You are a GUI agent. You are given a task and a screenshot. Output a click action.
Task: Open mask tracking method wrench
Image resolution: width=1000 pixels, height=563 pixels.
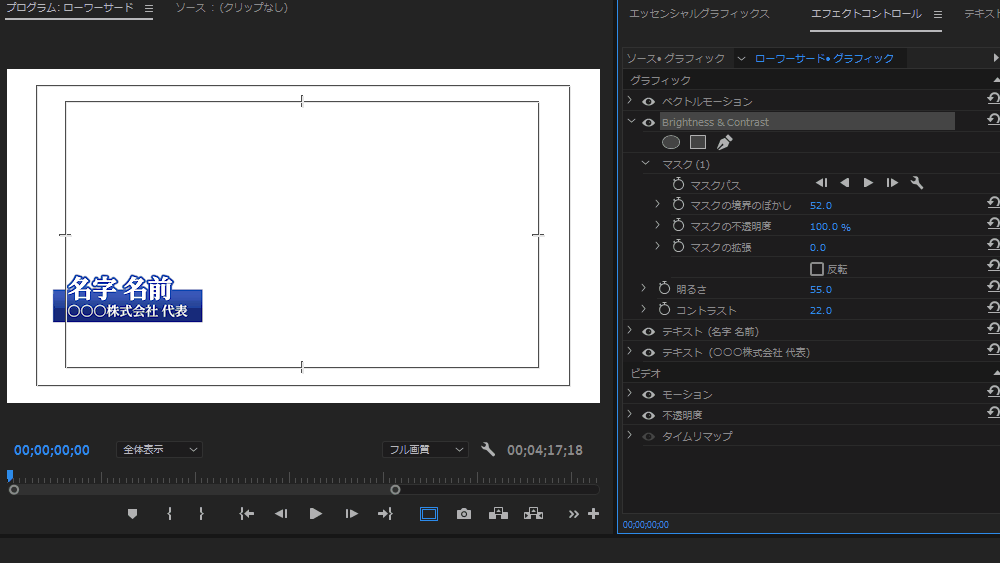click(916, 183)
